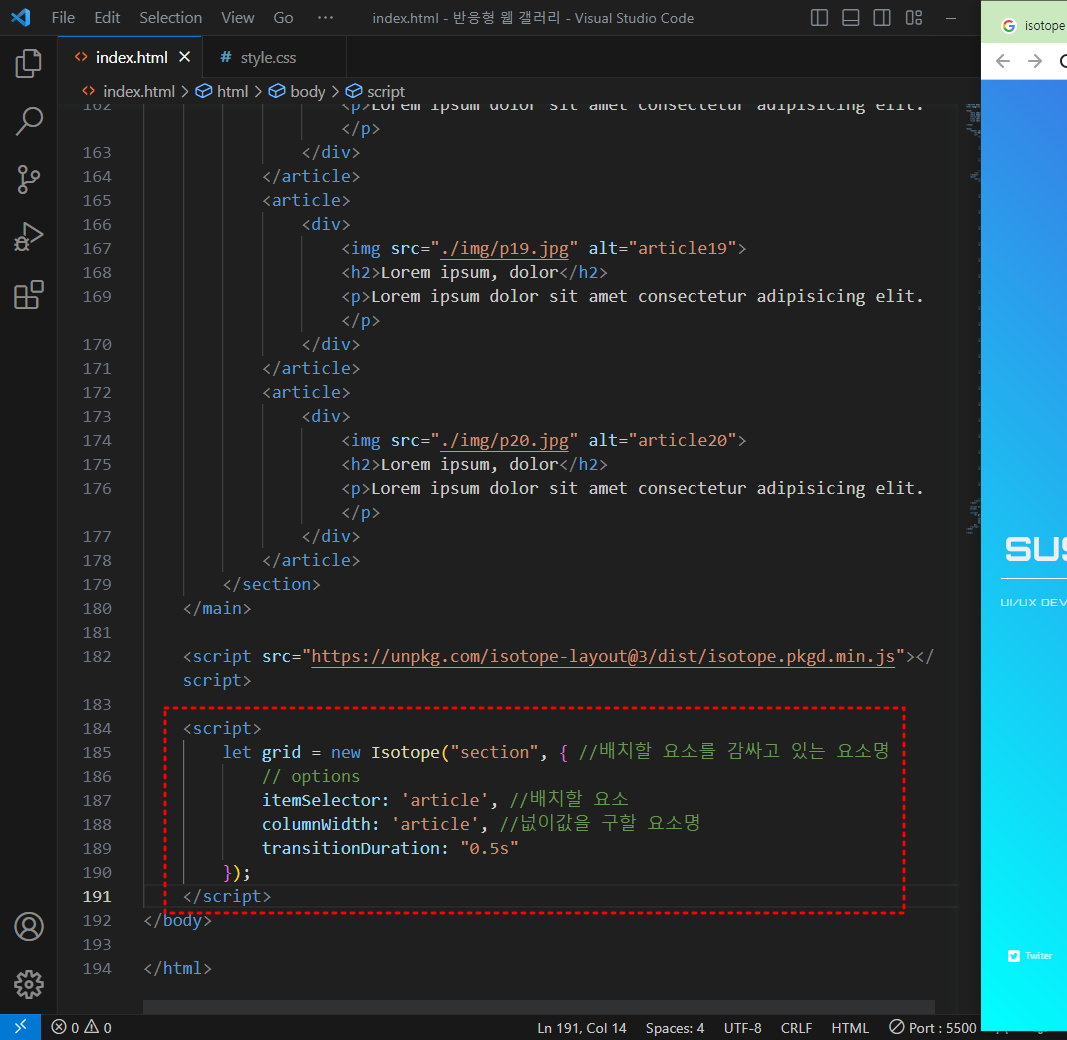This screenshot has height=1040, width=1067.
Task: Open the Accounts menu icon
Action: (x=29, y=926)
